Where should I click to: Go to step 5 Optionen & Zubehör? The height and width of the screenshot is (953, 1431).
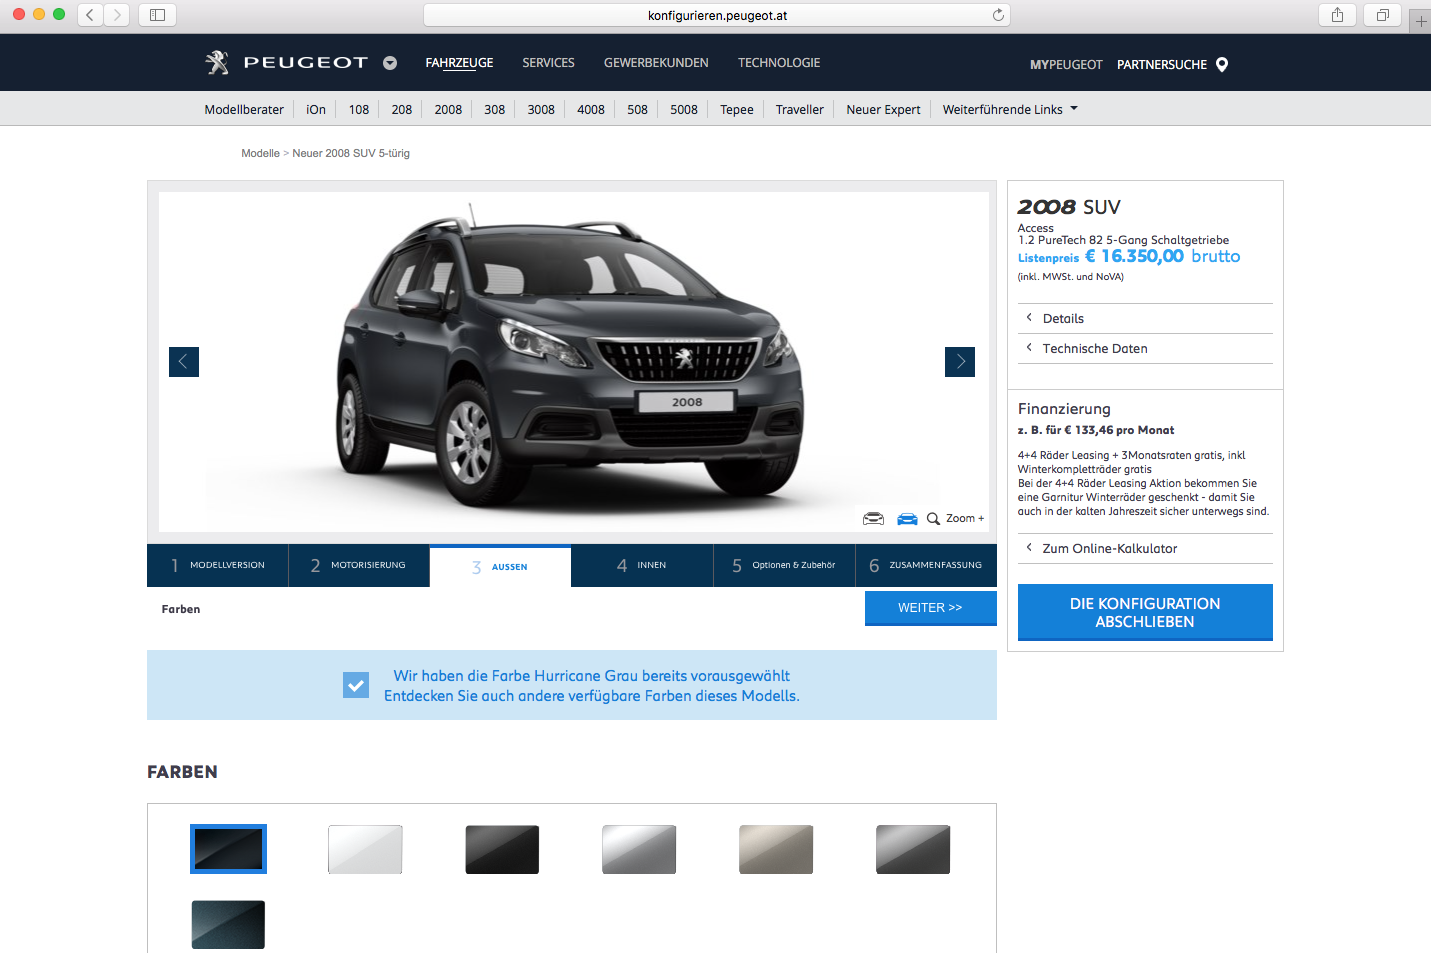[x=784, y=565]
